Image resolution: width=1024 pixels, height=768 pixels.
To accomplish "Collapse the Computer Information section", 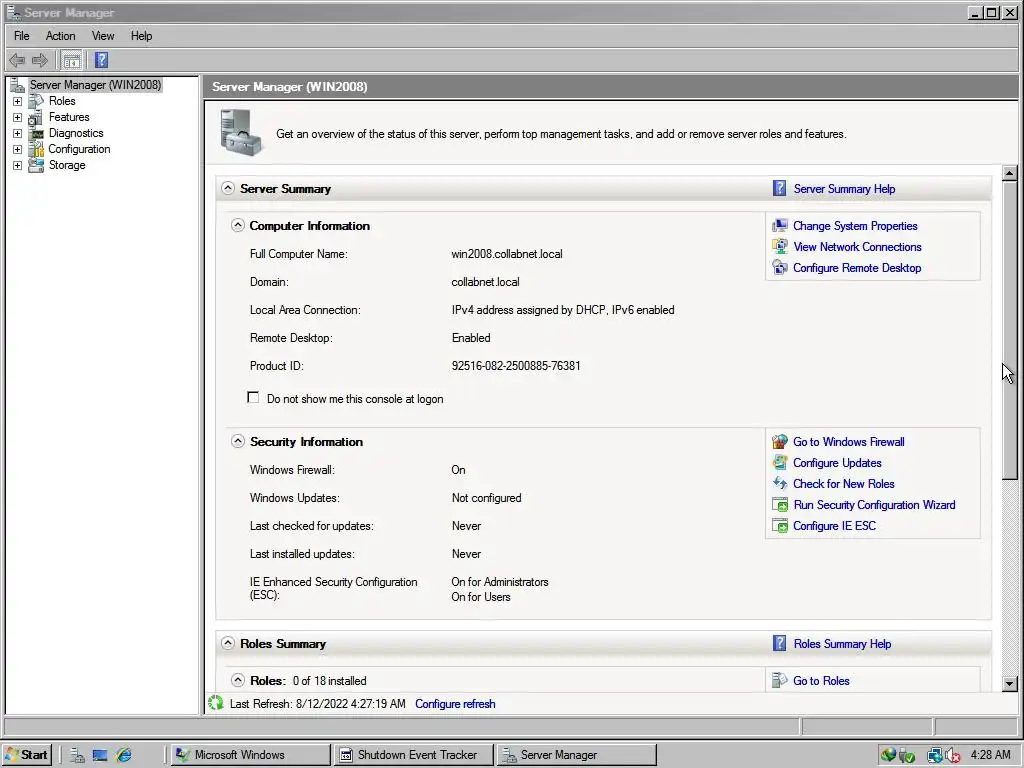I will (238, 225).
